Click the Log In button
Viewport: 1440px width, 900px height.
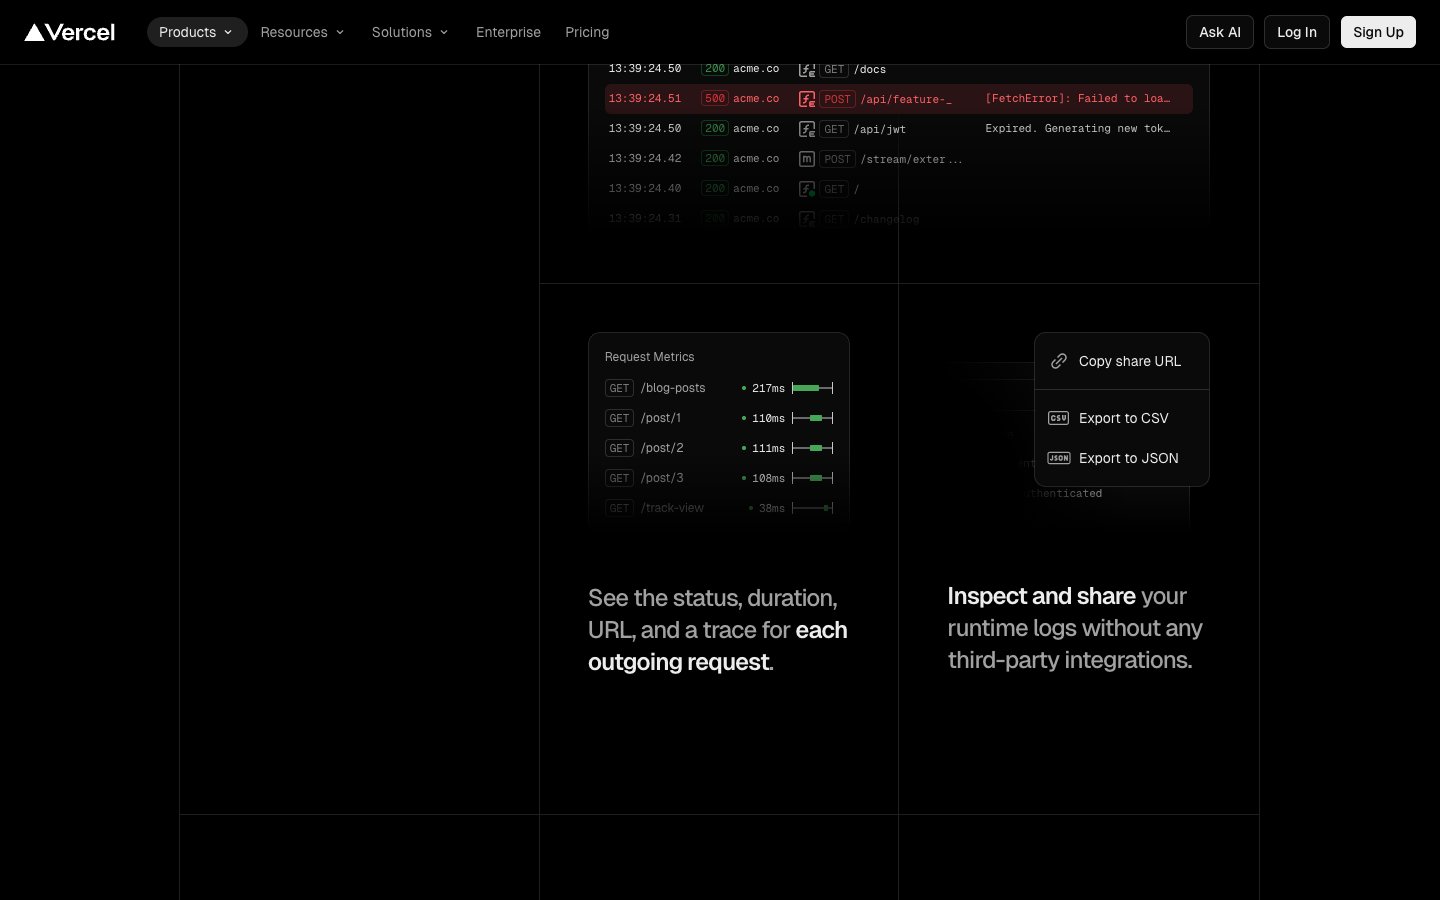(x=1296, y=32)
